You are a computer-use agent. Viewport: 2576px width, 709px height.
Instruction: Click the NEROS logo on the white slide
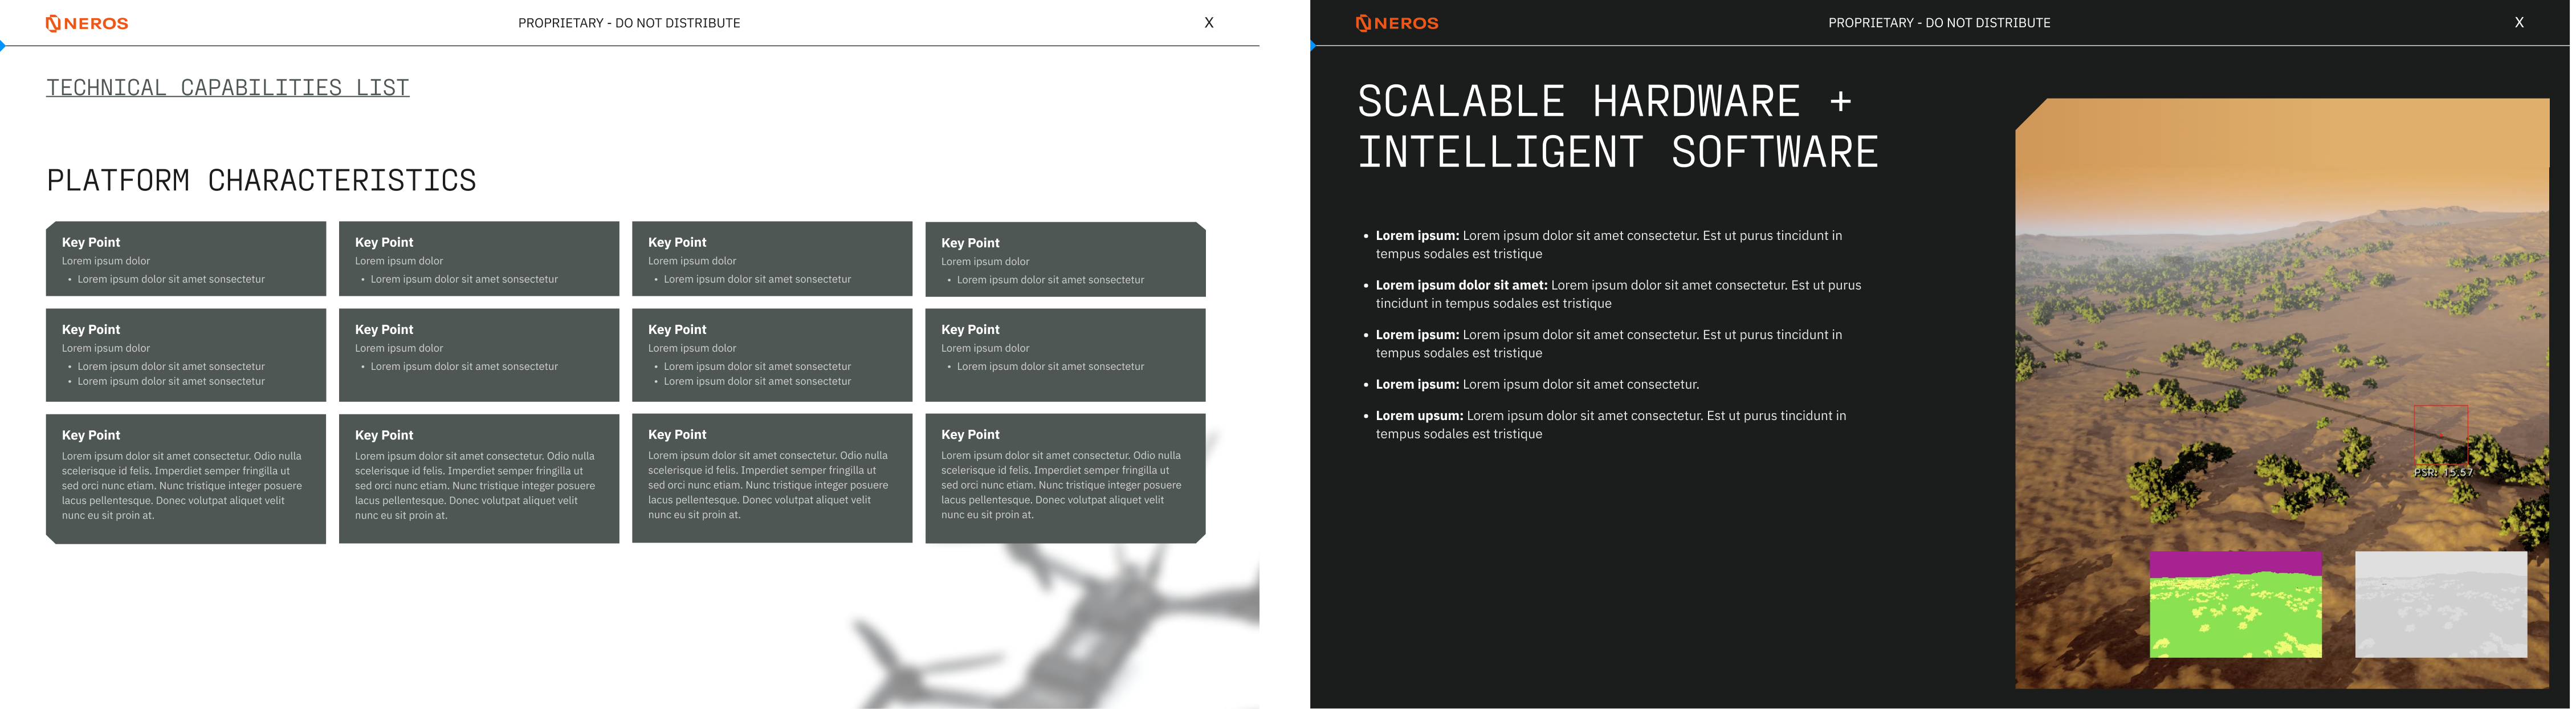pyautogui.click(x=87, y=23)
